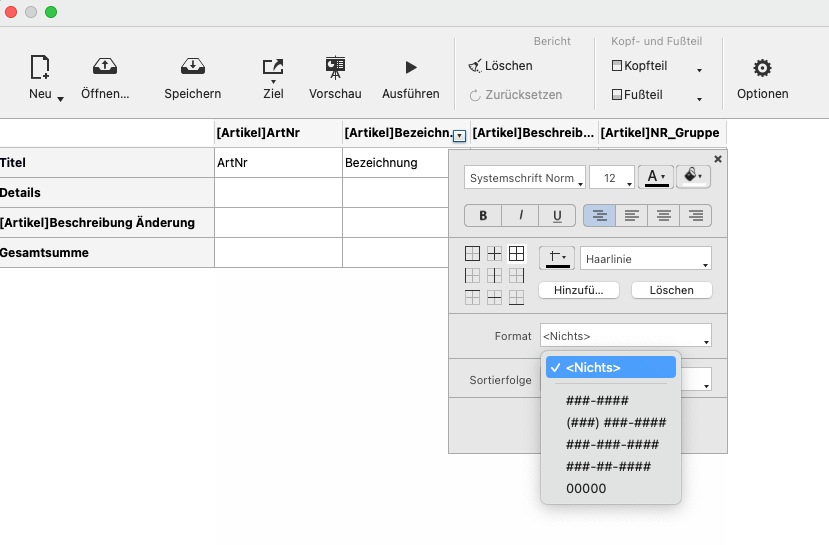Click the Neu new report icon
This screenshot has height=545, width=829.
coord(40,68)
